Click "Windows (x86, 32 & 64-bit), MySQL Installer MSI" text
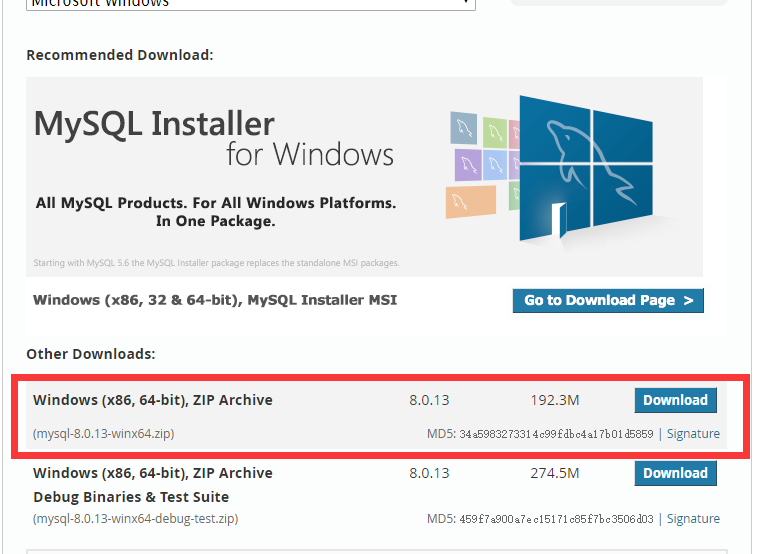783x554 pixels. point(215,300)
